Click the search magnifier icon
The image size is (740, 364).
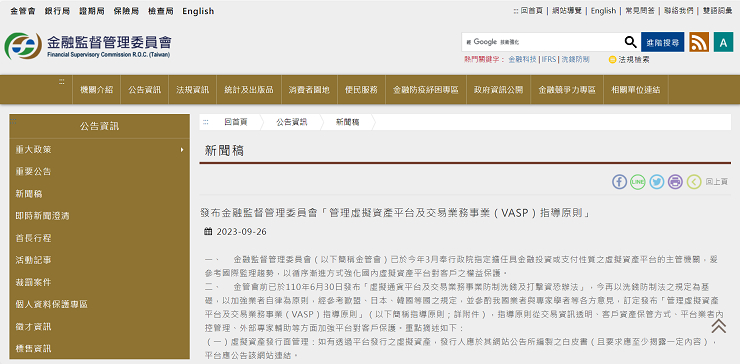click(x=631, y=42)
